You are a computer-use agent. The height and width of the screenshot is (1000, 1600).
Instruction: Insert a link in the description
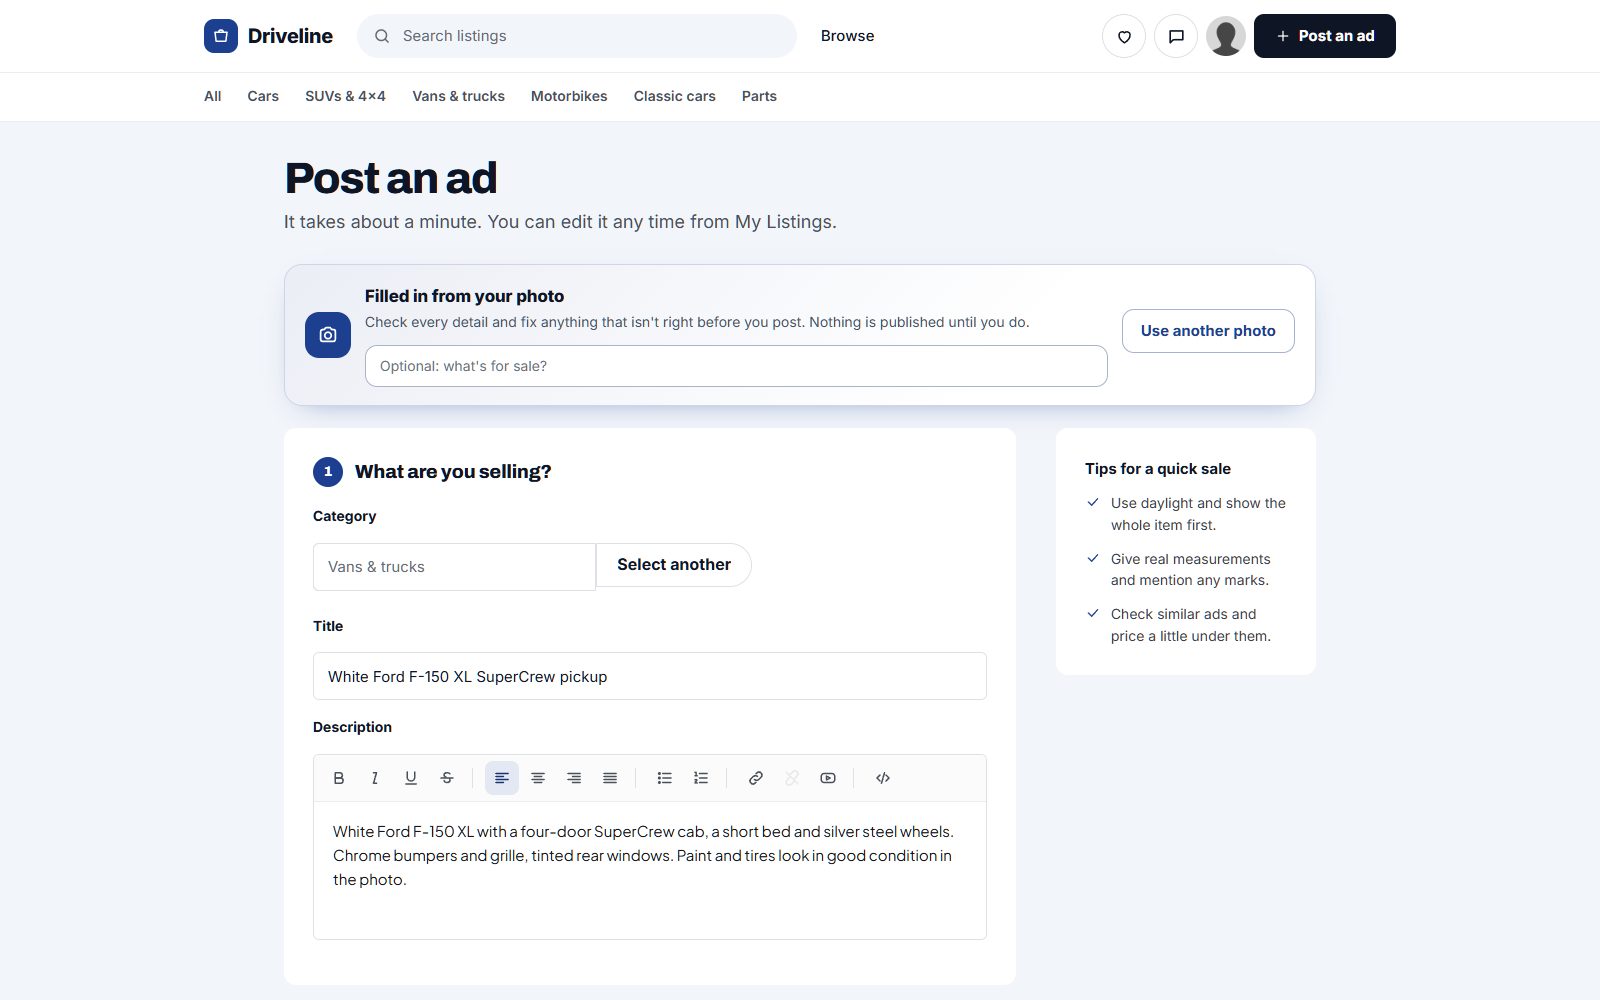(756, 778)
